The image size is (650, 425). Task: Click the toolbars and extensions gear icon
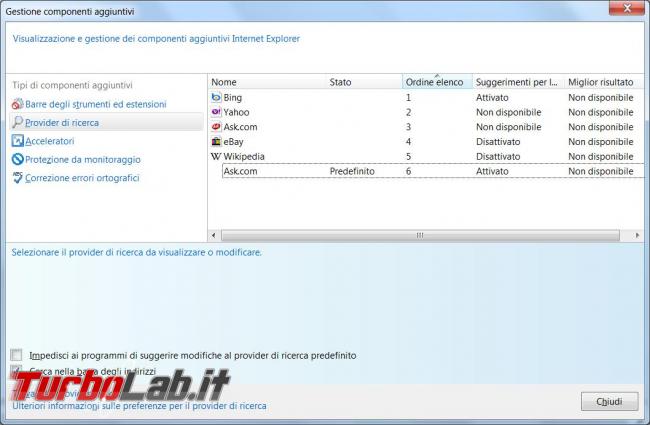tap(17, 104)
